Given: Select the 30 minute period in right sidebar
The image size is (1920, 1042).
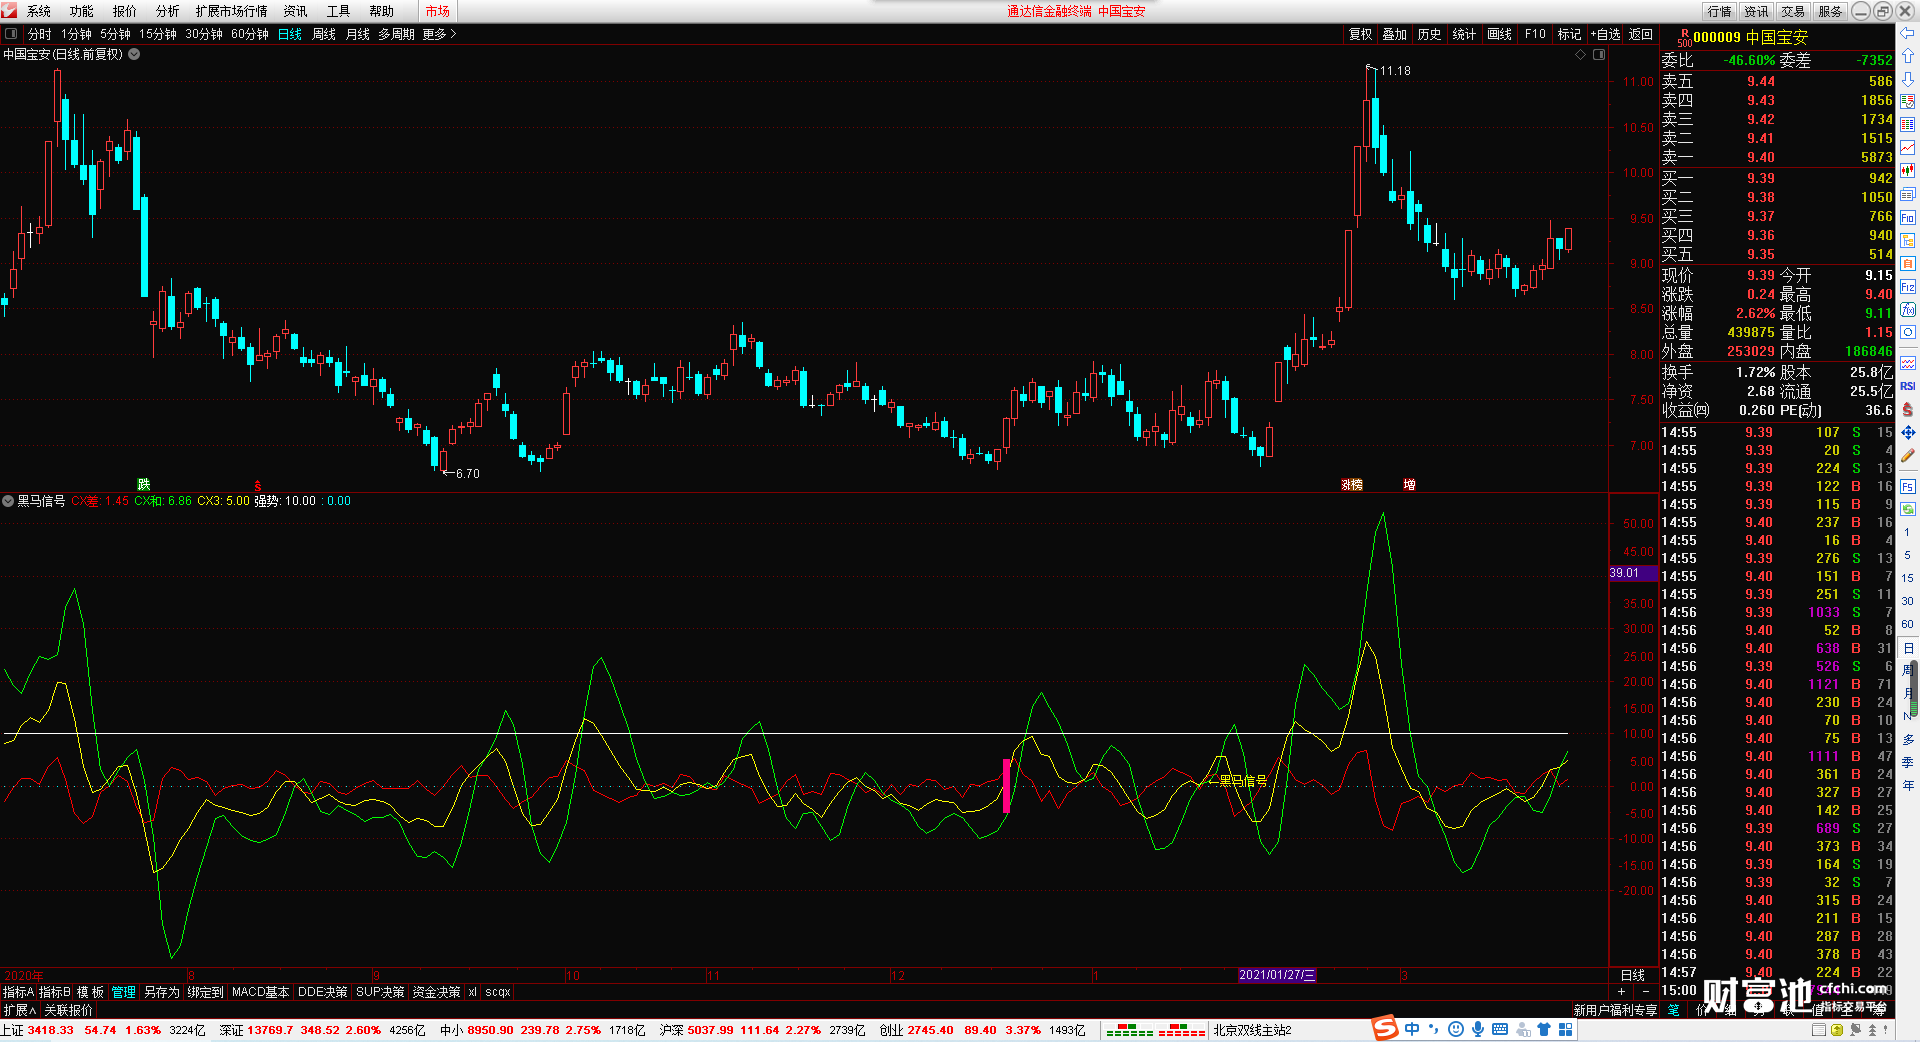Looking at the screenshot, I should tap(1908, 601).
